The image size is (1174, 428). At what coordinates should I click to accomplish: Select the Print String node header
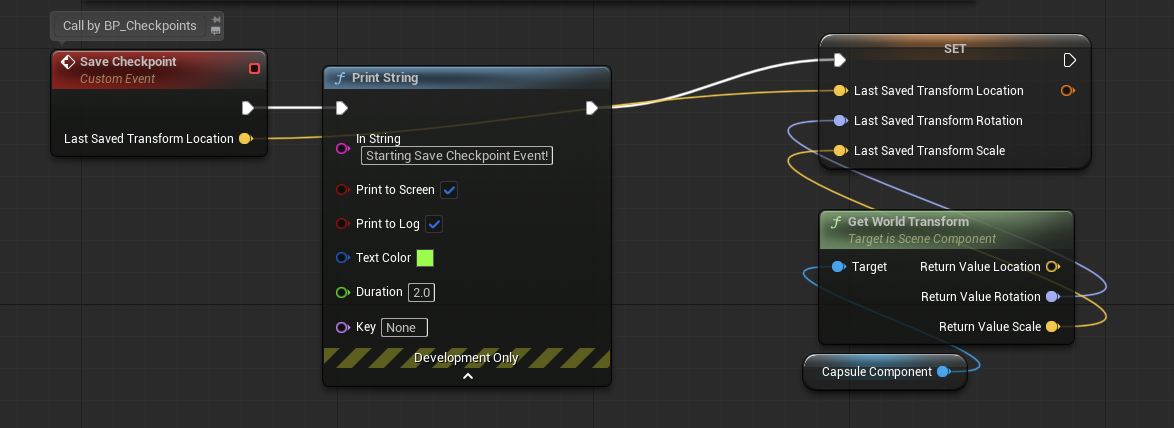(x=467, y=78)
